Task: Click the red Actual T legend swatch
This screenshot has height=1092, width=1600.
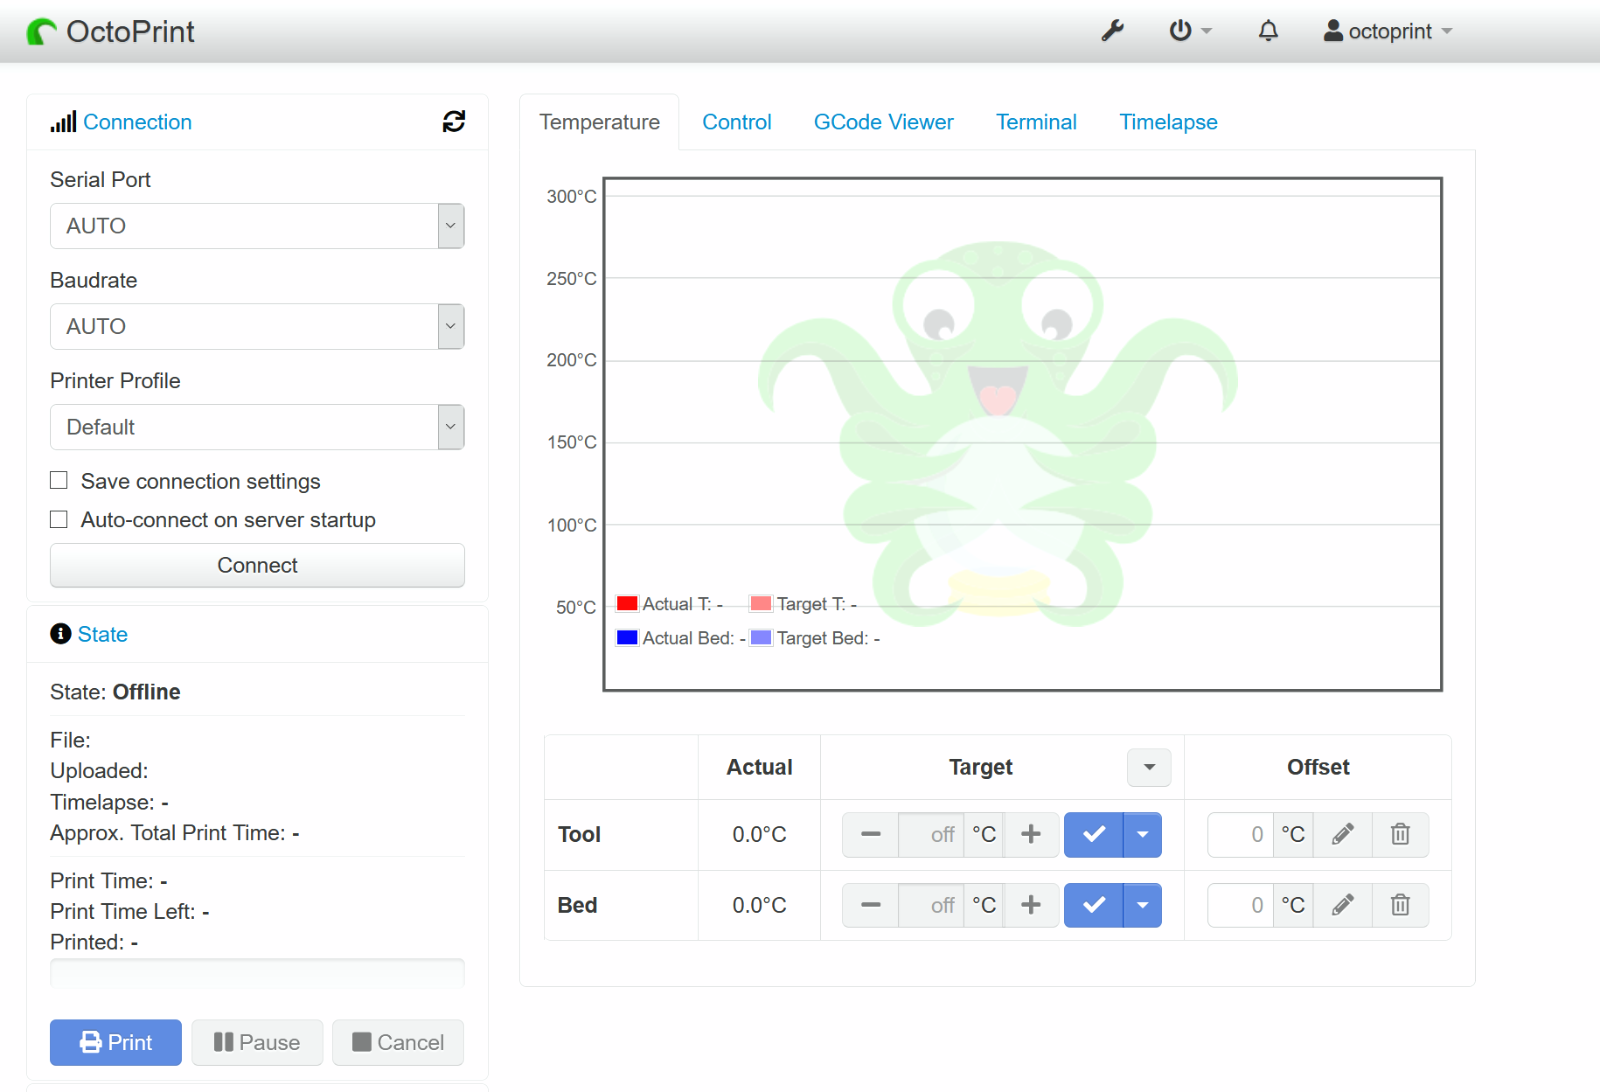Action: tap(627, 603)
